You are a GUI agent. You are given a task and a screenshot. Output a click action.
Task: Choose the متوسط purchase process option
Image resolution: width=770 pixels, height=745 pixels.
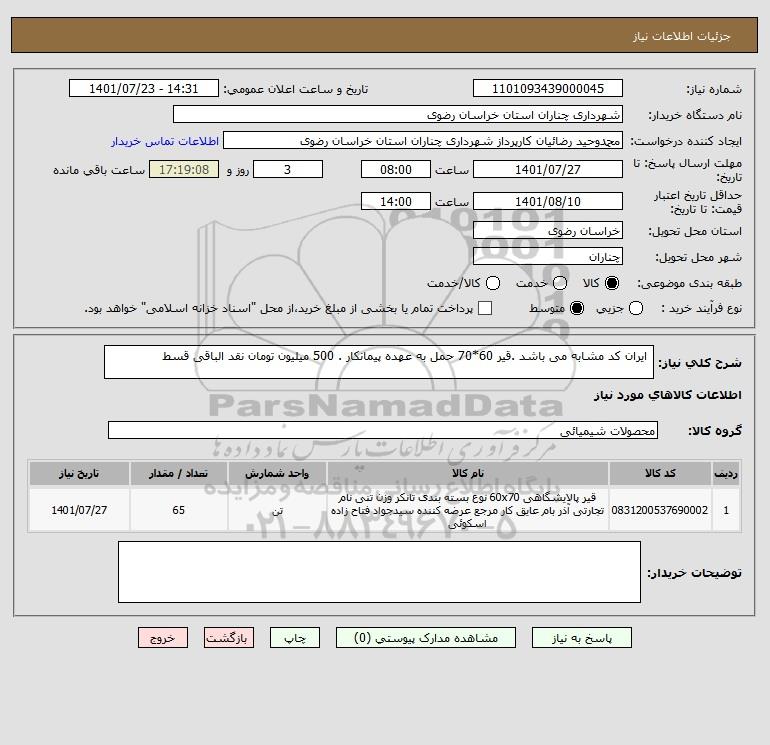click(577, 308)
